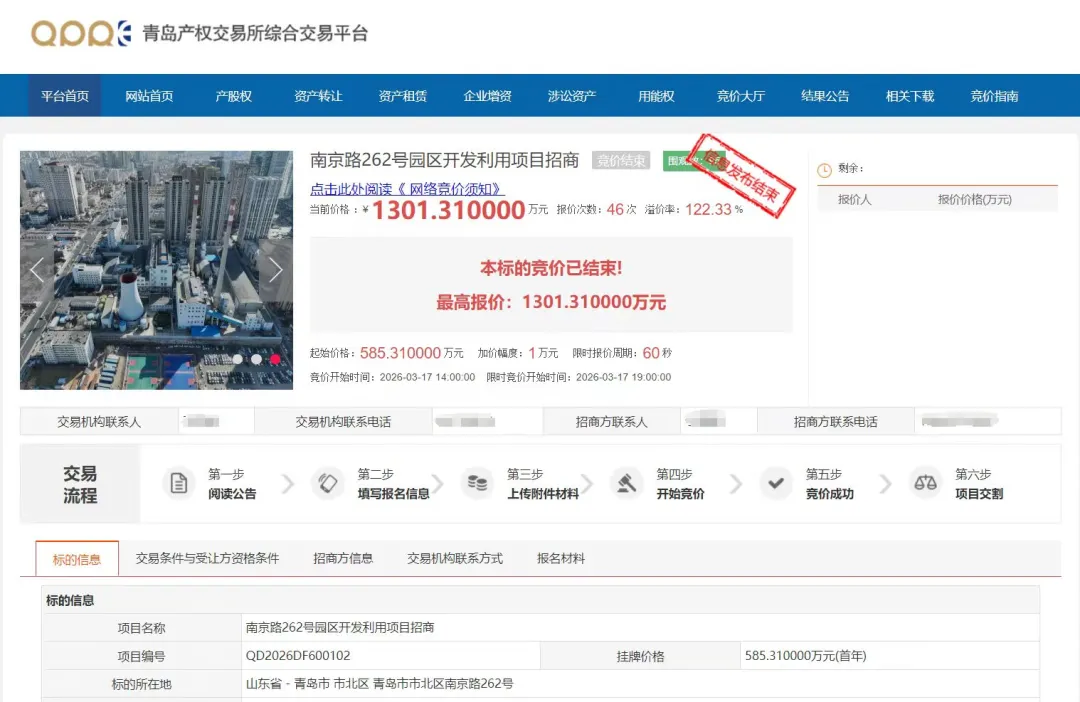Click the current price 1301.310000
This screenshot has width=1080, height=702.
[449, 210]
